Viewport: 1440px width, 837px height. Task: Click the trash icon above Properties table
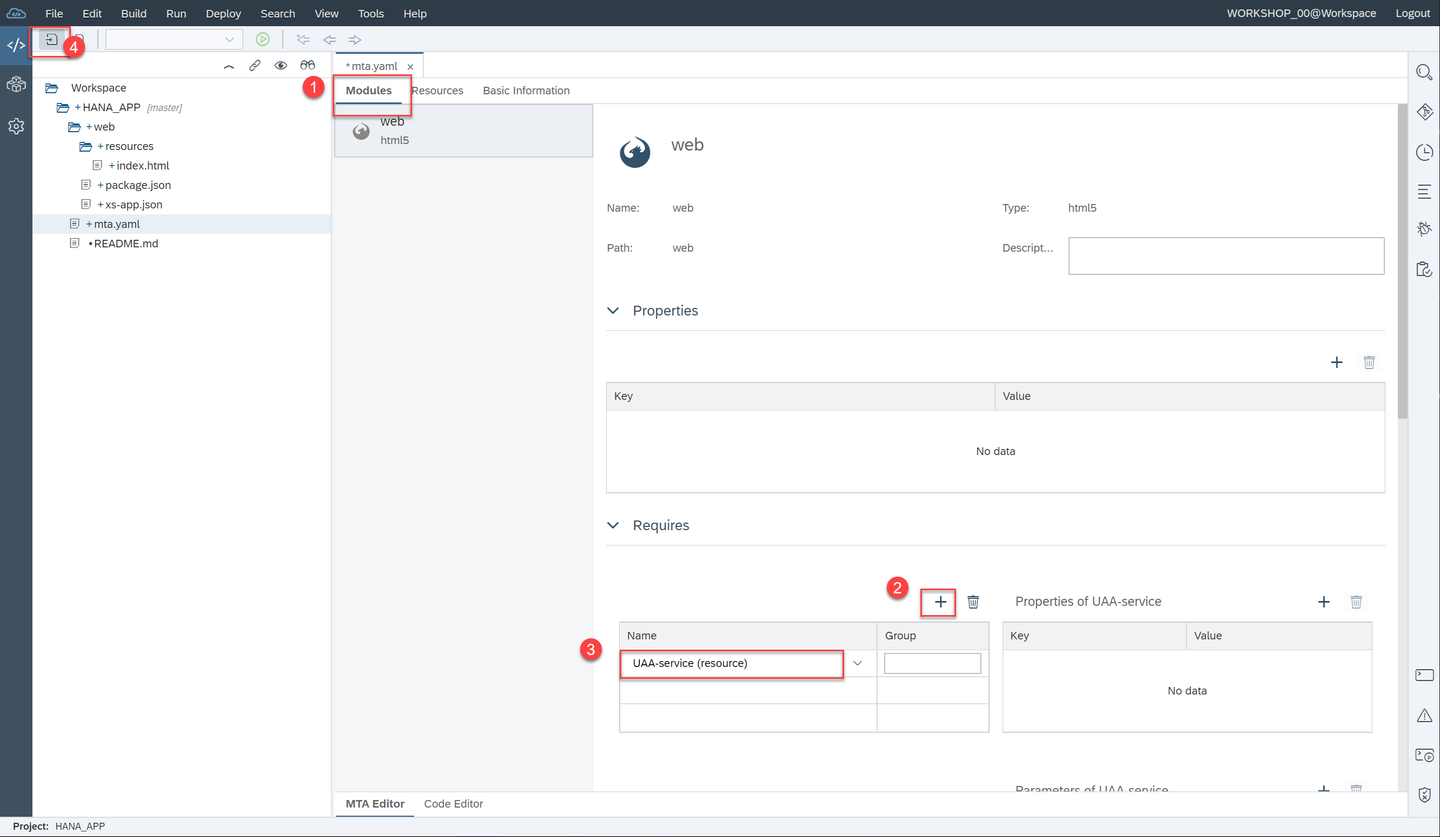(1370, 362)
